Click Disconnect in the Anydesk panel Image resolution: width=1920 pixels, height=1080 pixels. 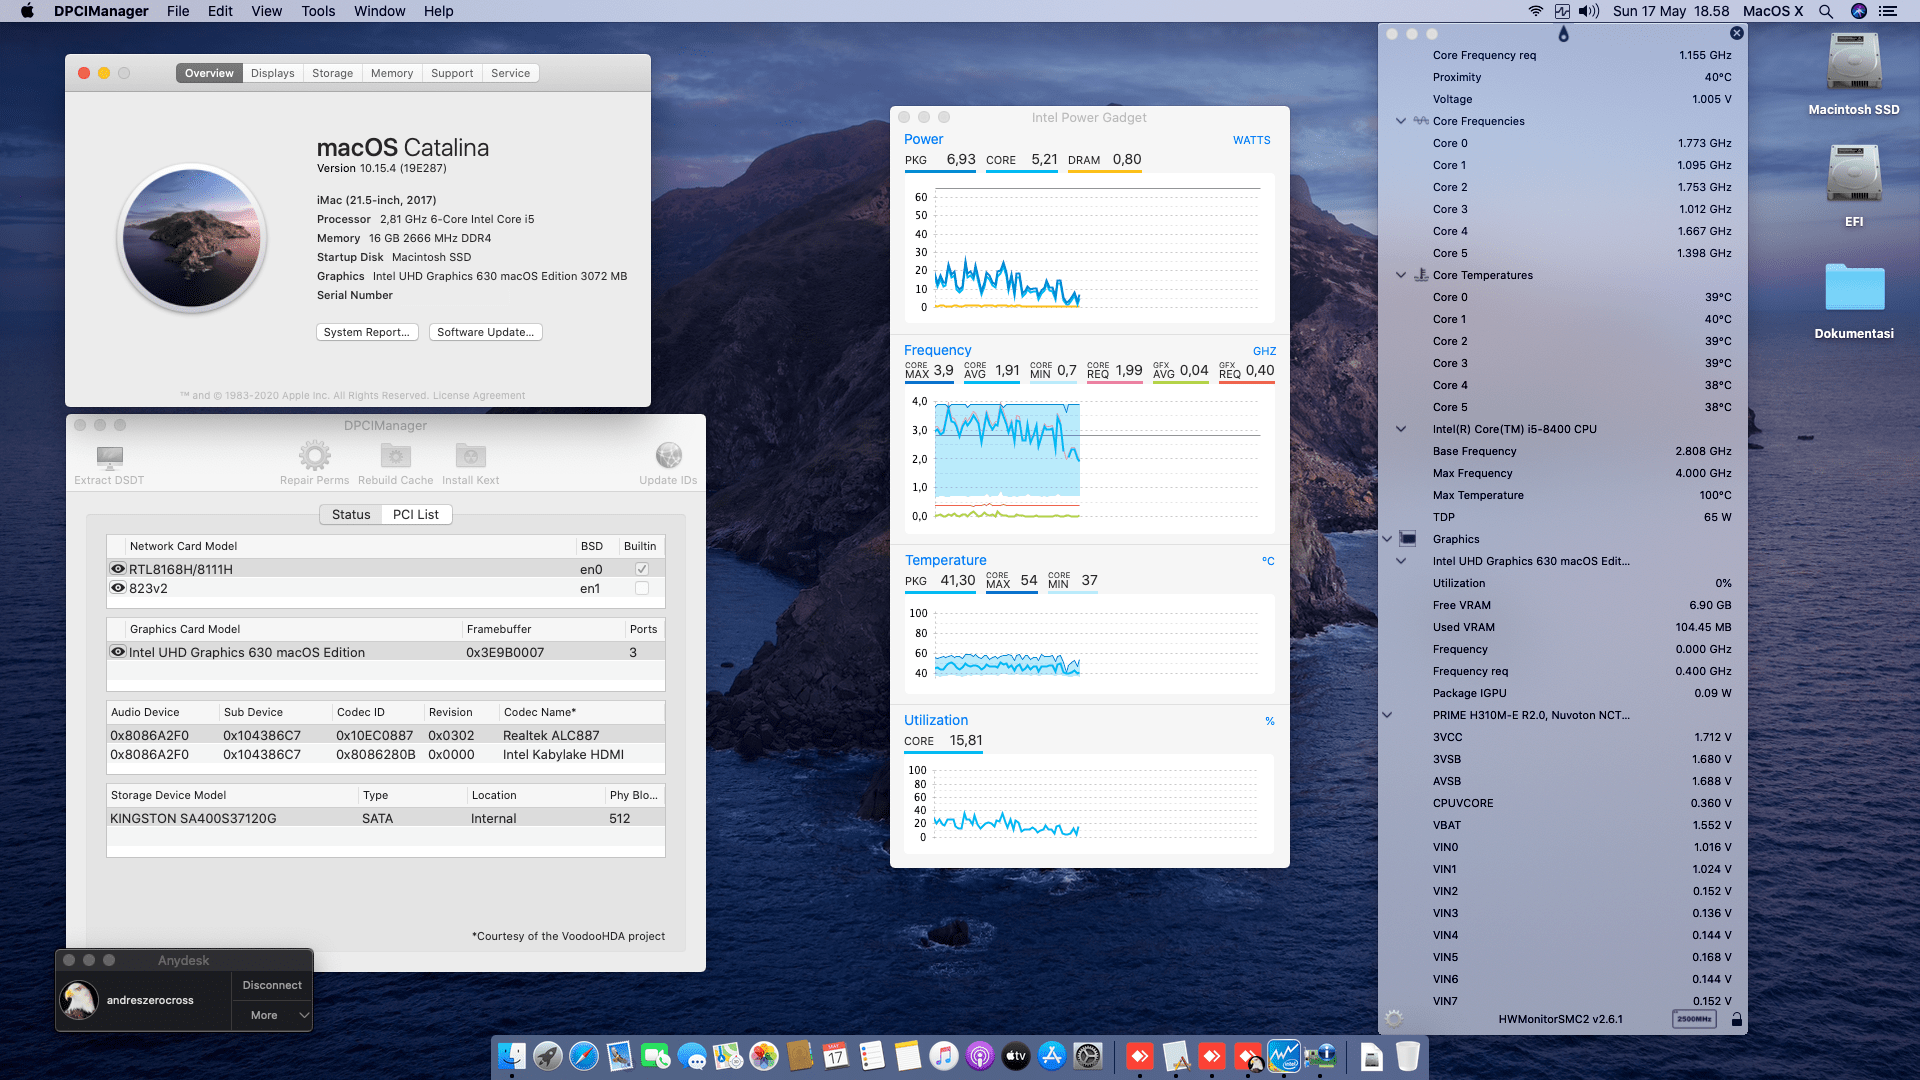(271, 985)
